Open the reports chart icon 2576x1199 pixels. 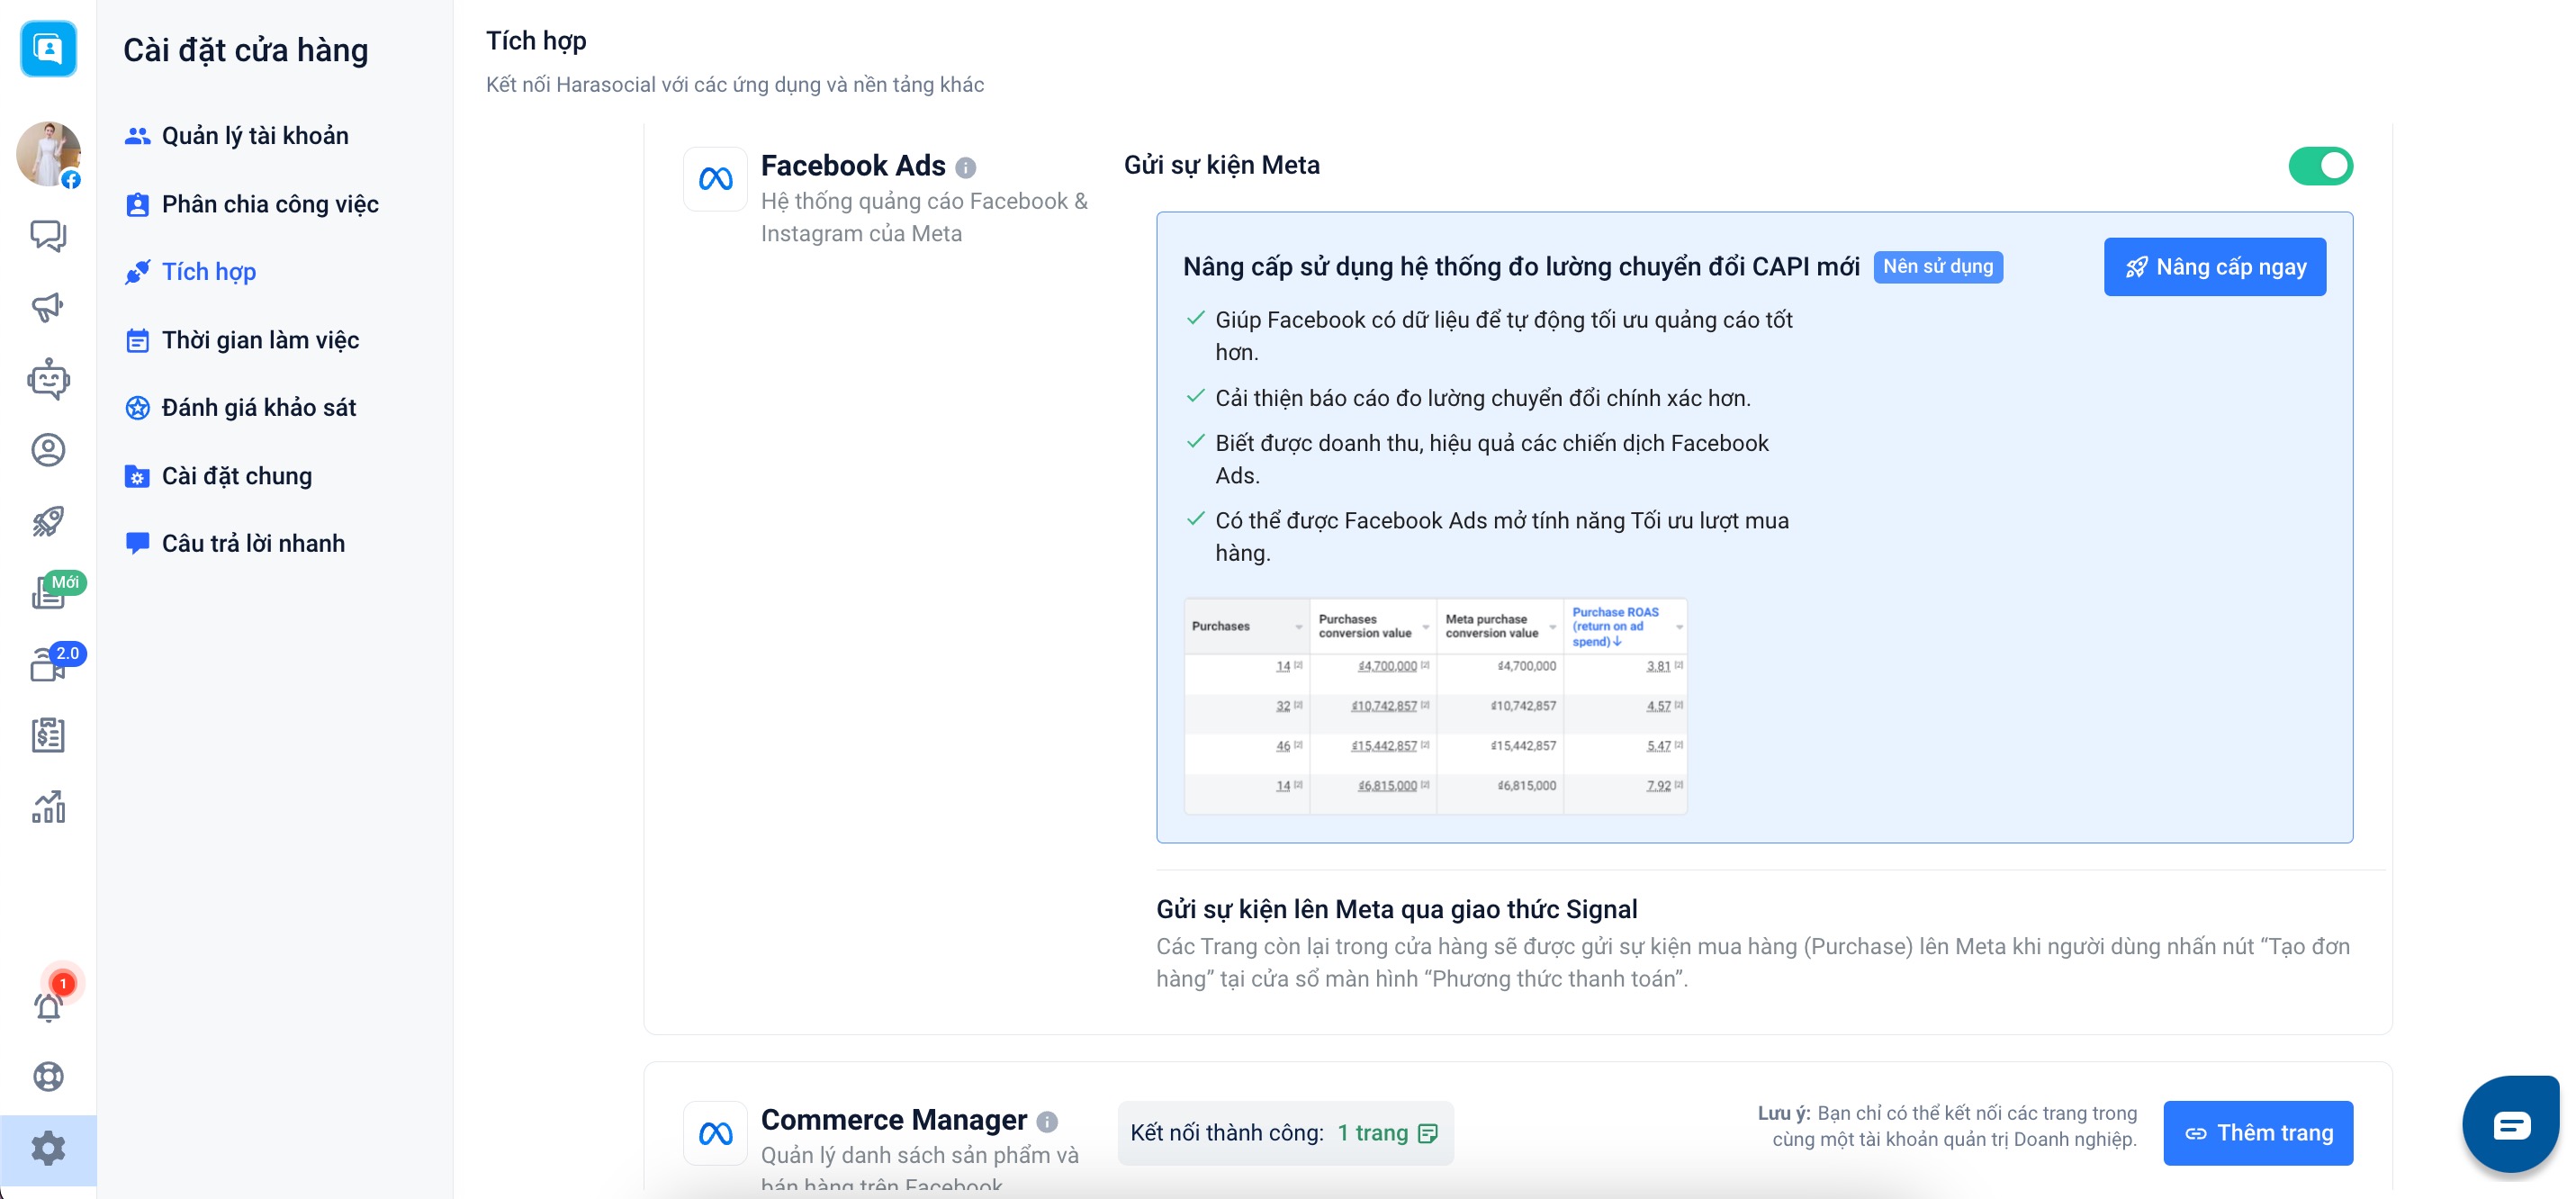(x=48, y=807)
